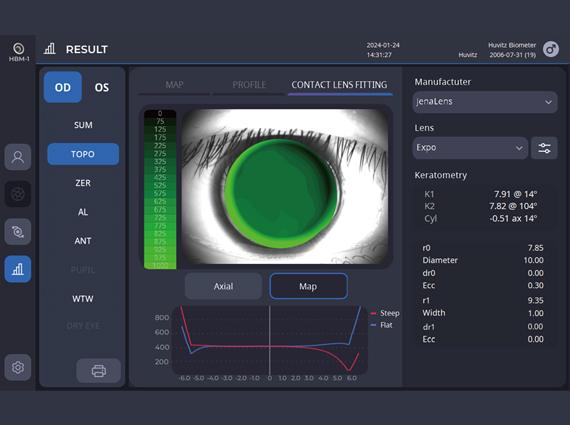This screenshot has width=570, height=425.
Task: Open the patient profile sidebar icon
Action: tap(18, 157)
